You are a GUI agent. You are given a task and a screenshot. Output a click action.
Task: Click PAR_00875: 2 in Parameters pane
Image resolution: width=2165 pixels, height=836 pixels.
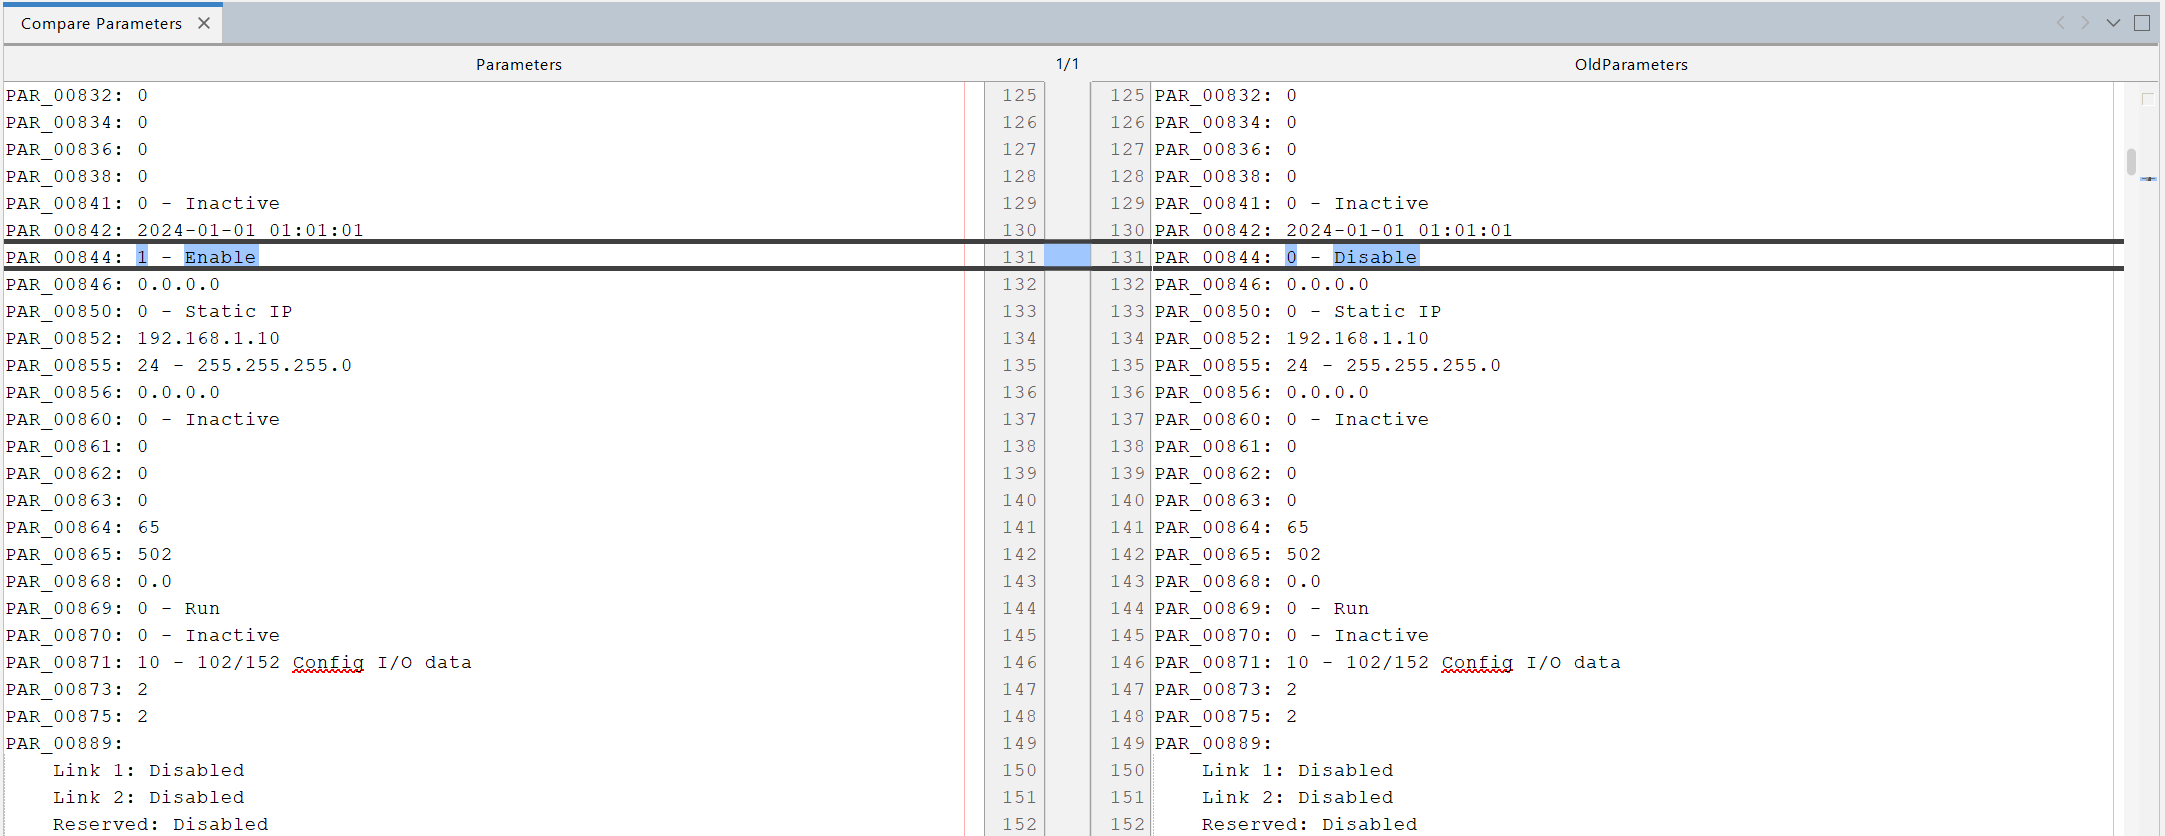(x=77, y=716)
